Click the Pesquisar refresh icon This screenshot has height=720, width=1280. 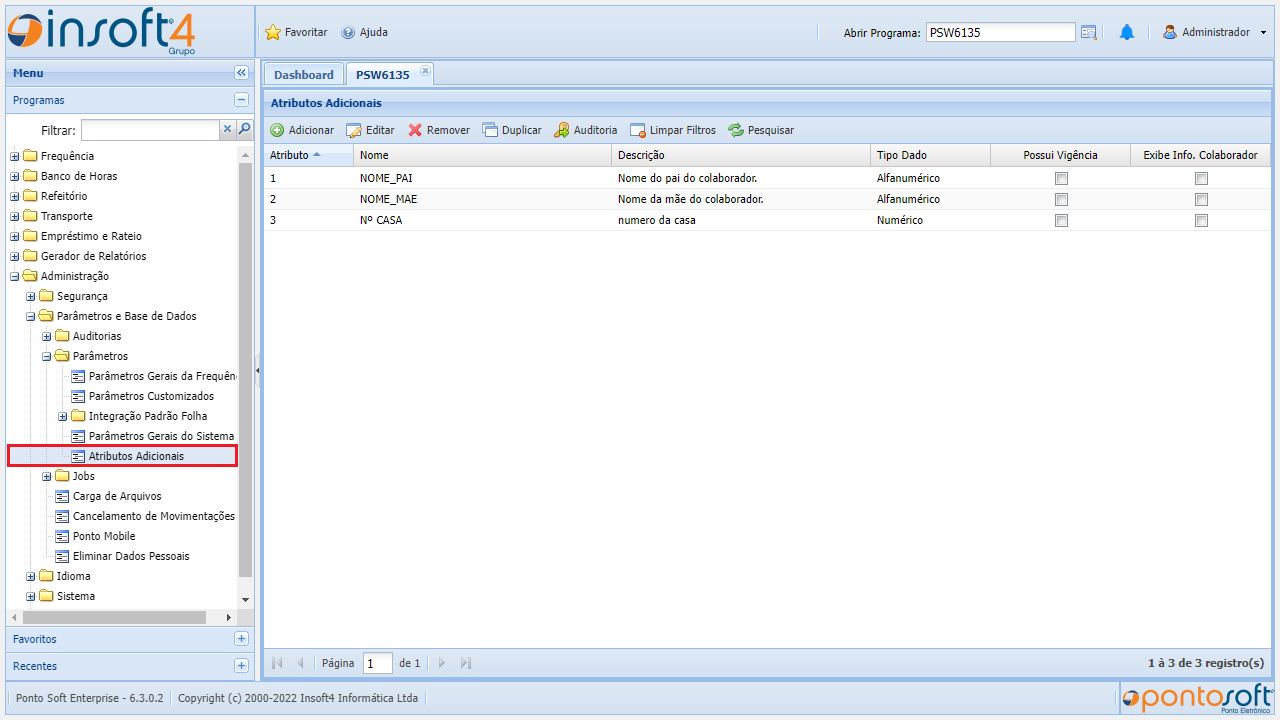click(736, 130)
